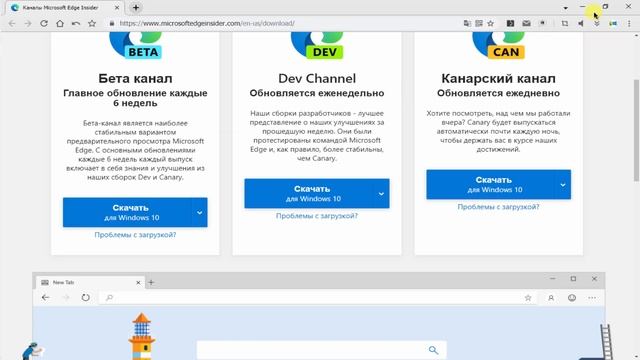Click smiley feedback icon in preview browser
The image size is (640, 360).
[x=572, y=298]
